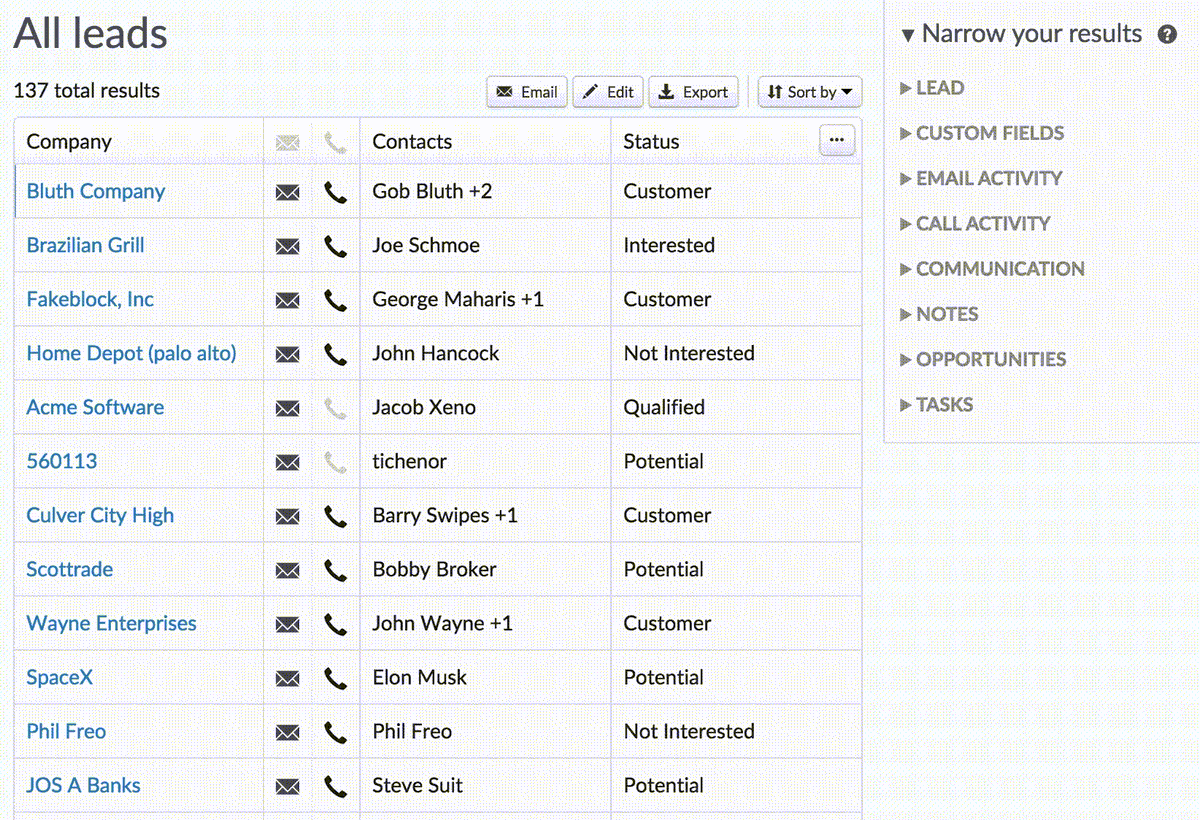1200x820 pixels.
Task: Email Bluth Company via envelope icon
Action: (x=287, y=192)
